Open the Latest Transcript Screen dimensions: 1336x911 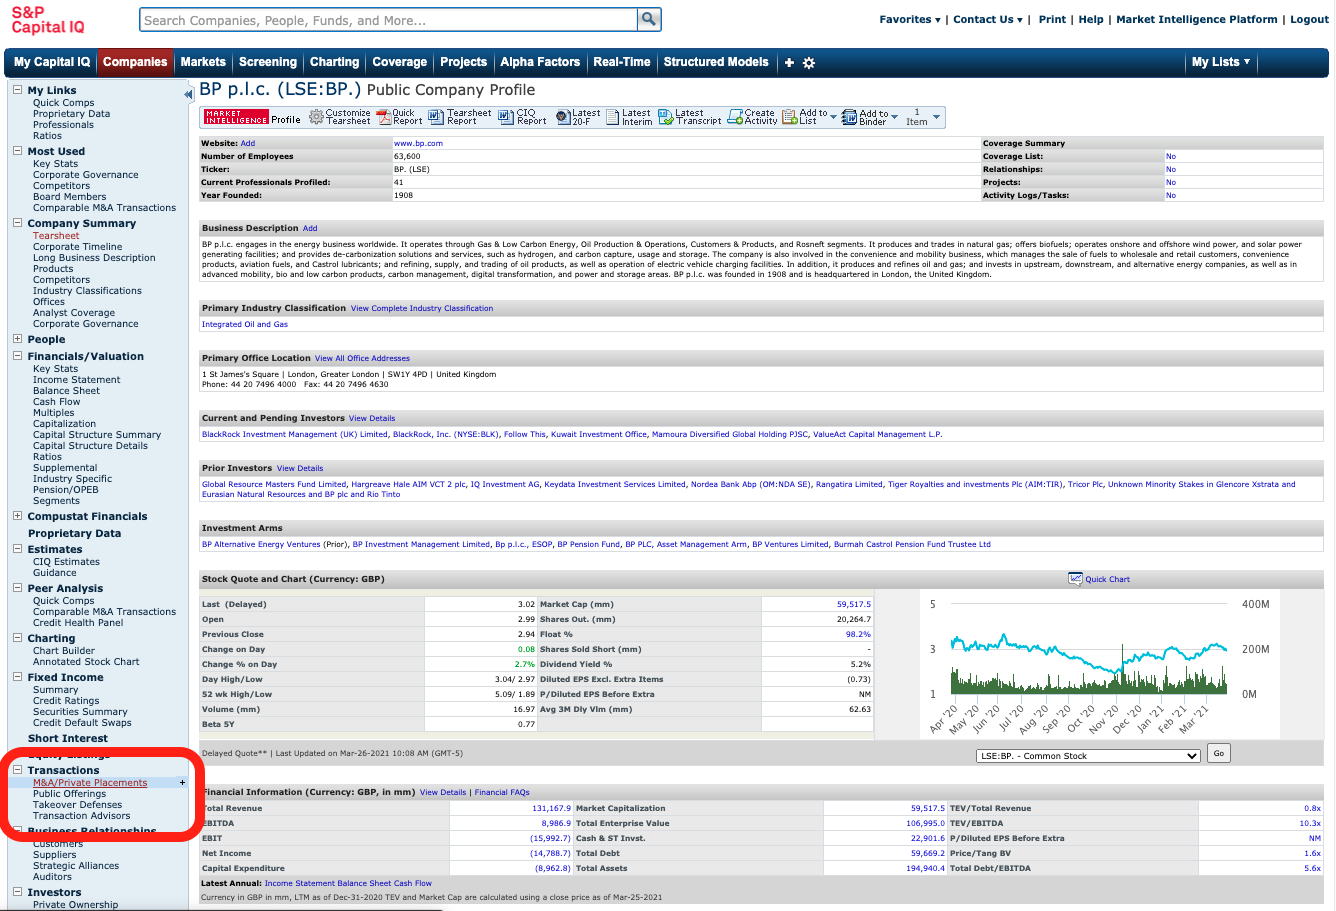click(x=666, y=117)
